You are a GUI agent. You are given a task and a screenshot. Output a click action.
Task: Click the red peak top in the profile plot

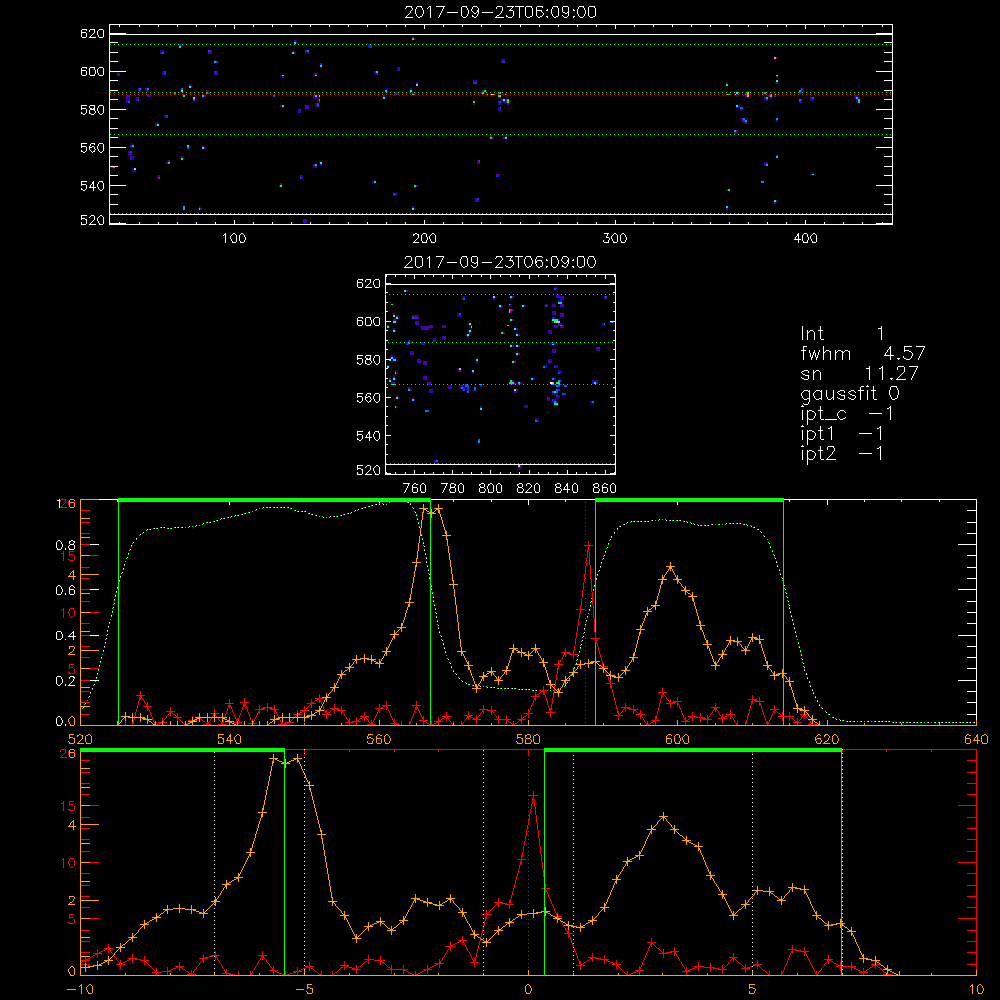pos(589,545)
